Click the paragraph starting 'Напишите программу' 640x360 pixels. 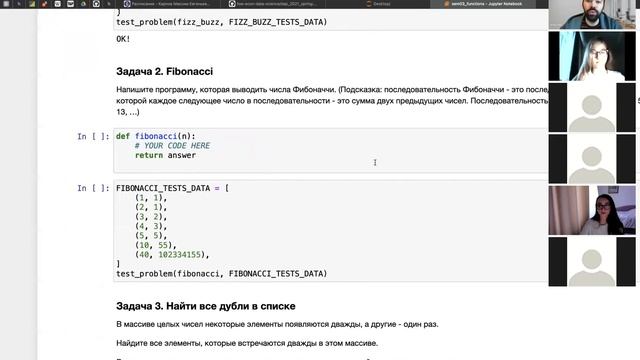coord(332,100)
